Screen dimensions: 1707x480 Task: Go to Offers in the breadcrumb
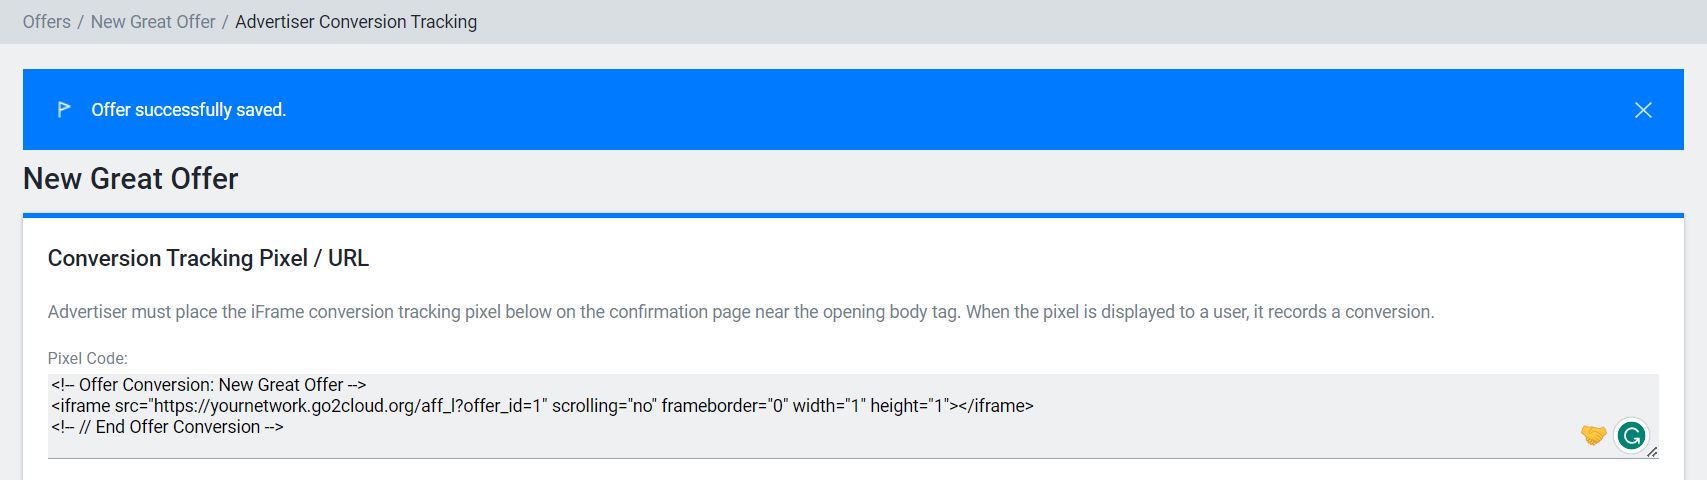tap(47, 22)
